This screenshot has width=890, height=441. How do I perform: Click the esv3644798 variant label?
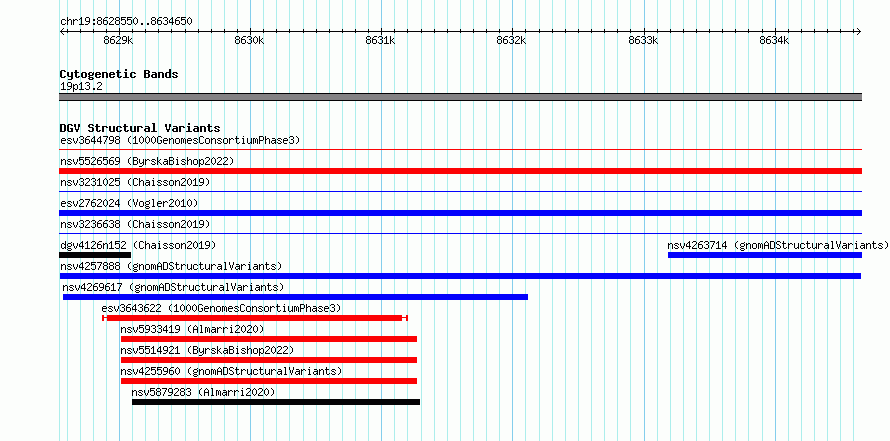(x=180, y=140)
